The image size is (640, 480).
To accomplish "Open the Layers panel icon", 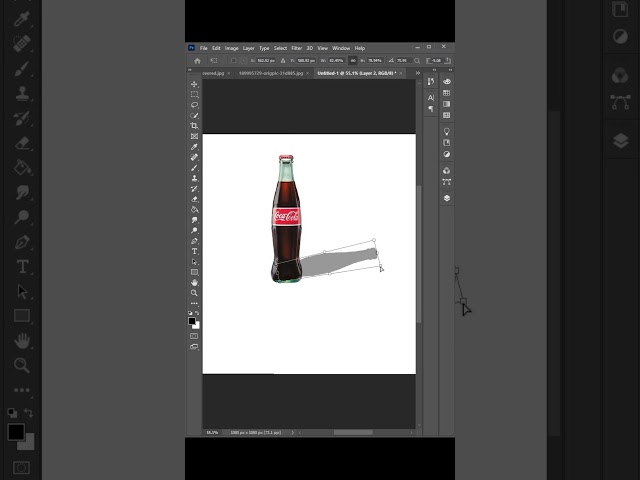I will coord(447,198).
